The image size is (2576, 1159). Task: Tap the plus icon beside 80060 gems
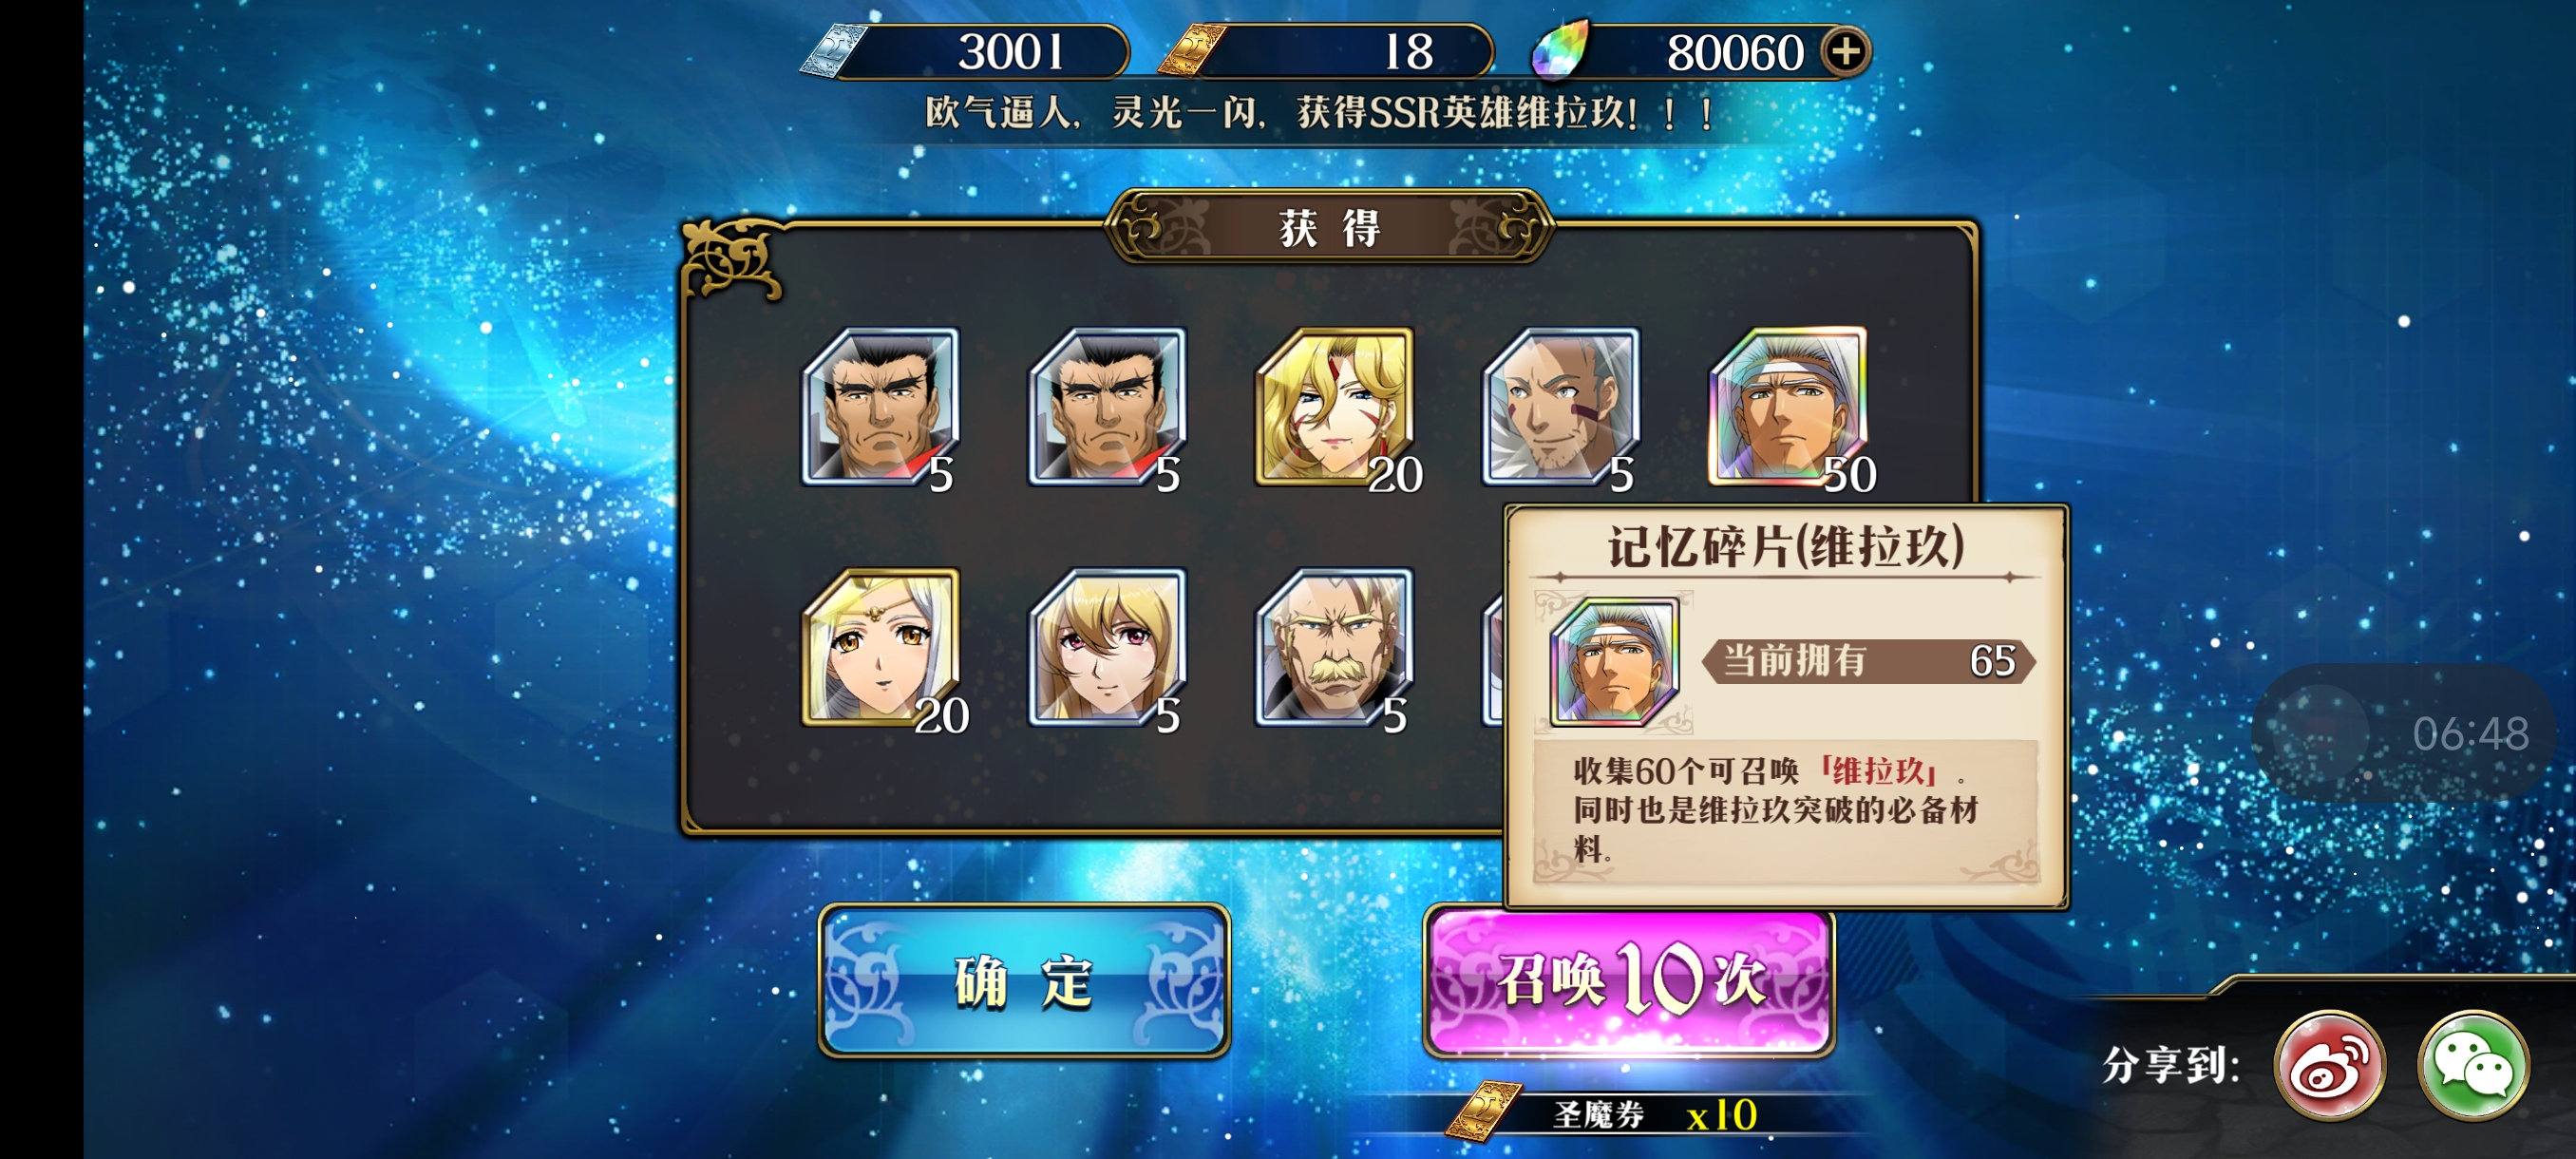pyautogui.click(x=1845, y=51)
